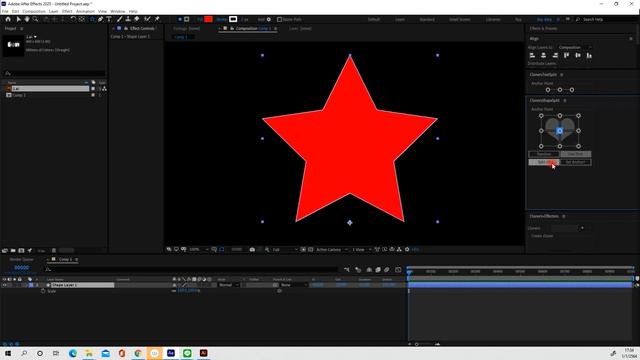Expand the Shape Layer 1 properties arrow
Viewport: 640px width, 360px height.
click(x=26, y=285)
